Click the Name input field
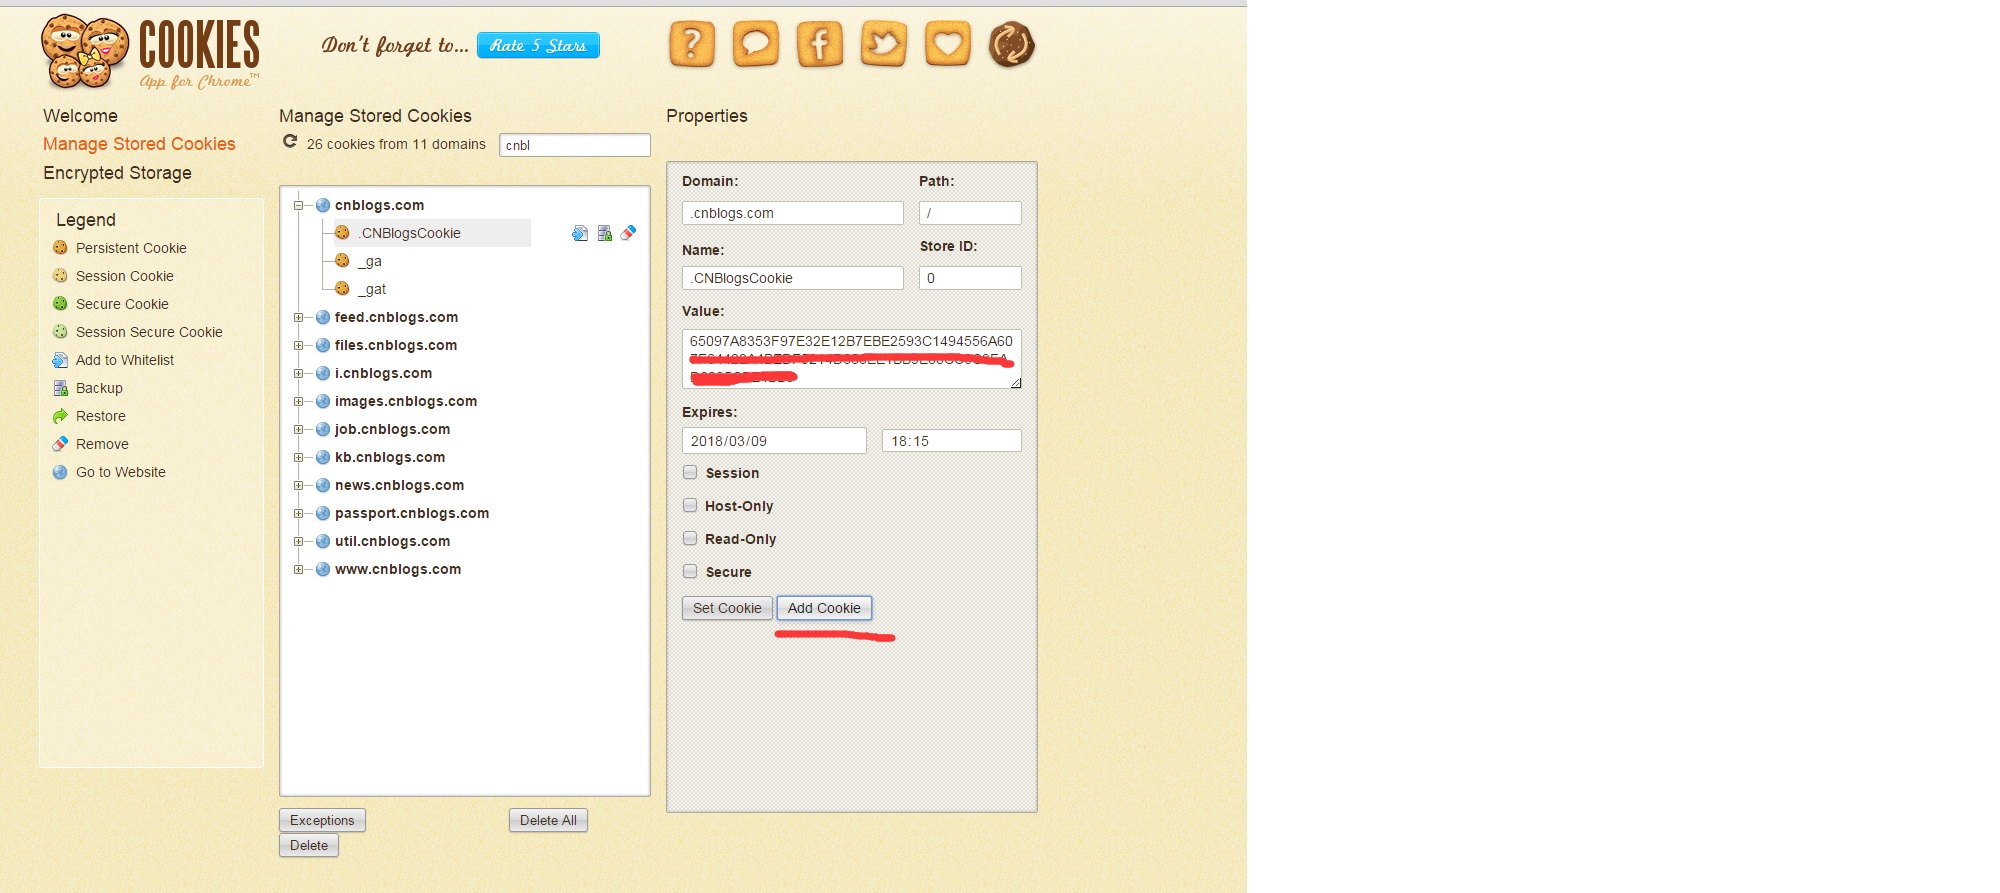 (x=793, y=278)
